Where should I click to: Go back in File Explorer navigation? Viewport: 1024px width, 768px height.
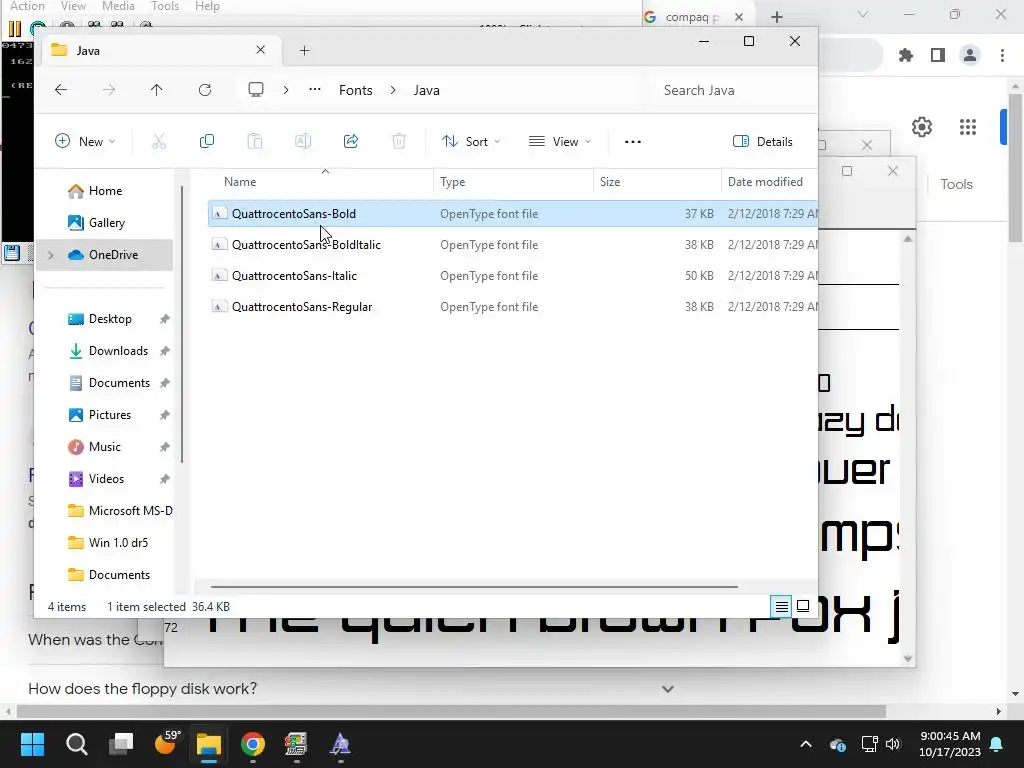click(61, 90)
